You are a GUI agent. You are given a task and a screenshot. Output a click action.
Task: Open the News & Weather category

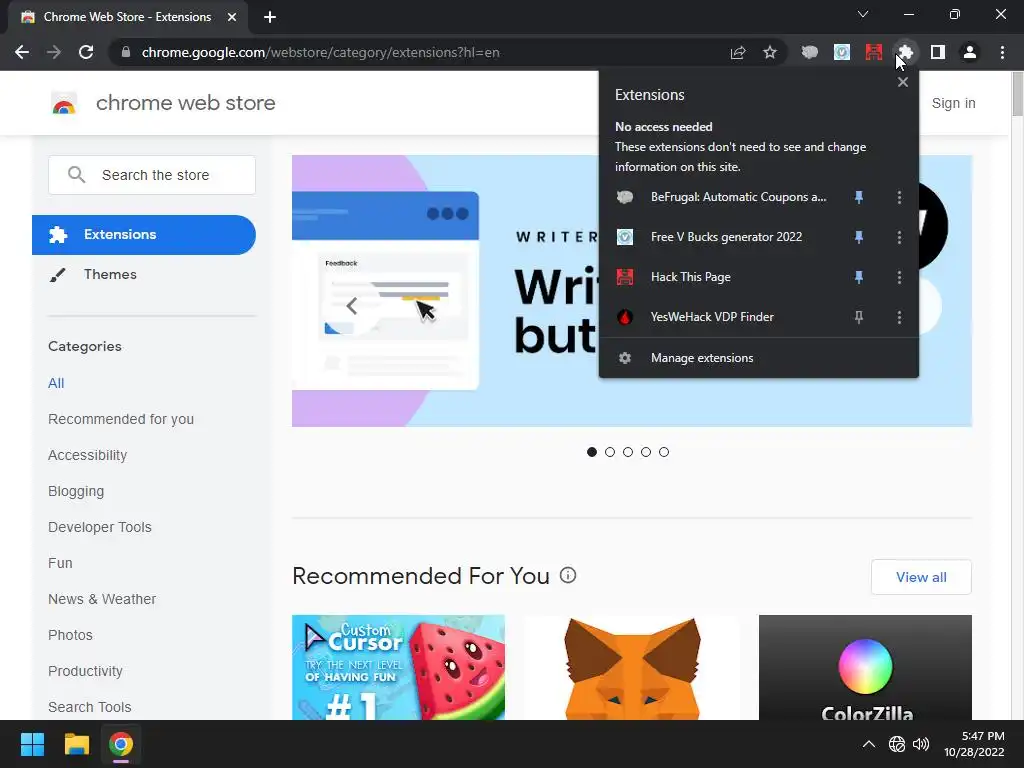102,599
